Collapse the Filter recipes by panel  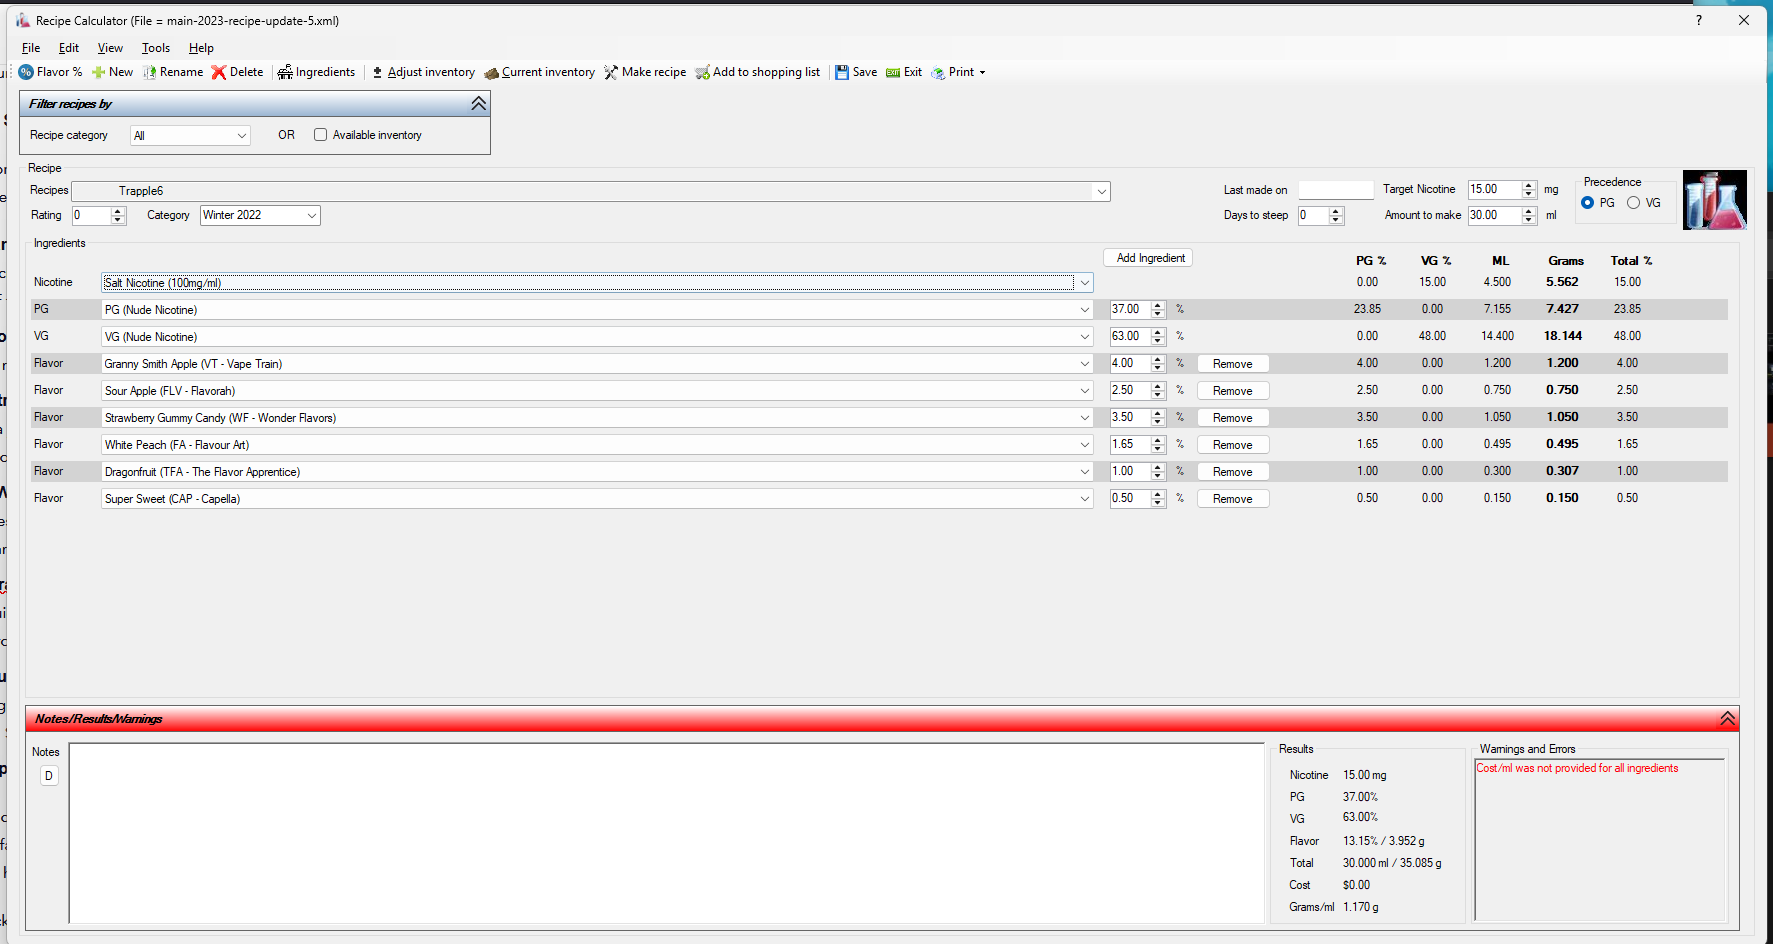(478, 104)
